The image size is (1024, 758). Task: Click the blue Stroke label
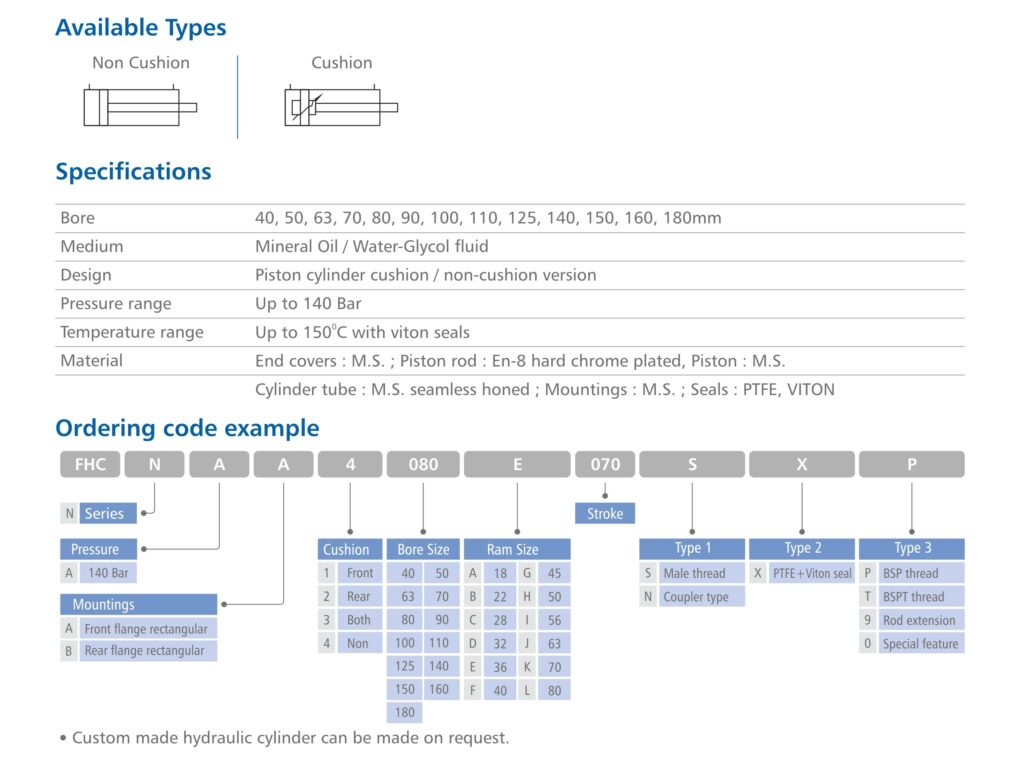point(605,513)
